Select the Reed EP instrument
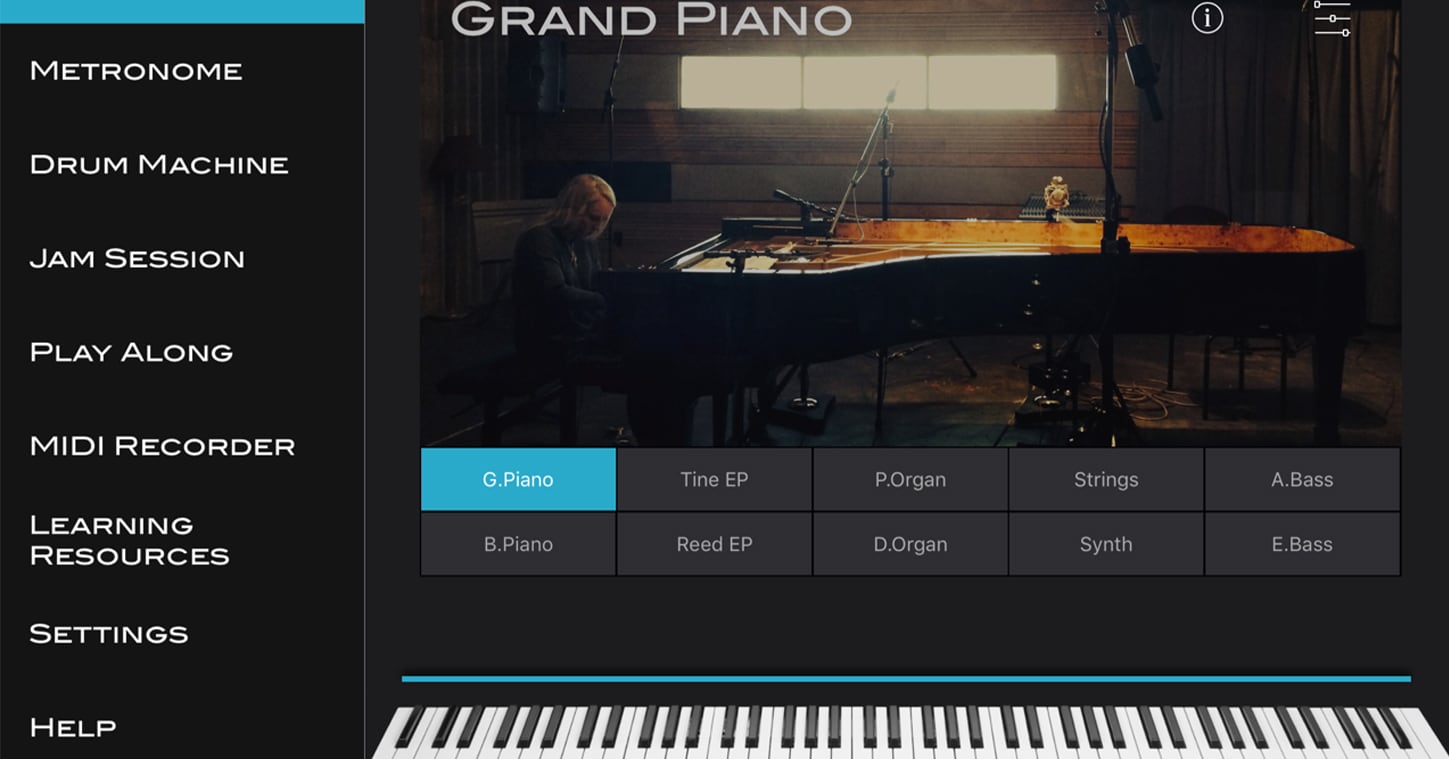This screenshot has width=1449, height=759. point(714,544)
